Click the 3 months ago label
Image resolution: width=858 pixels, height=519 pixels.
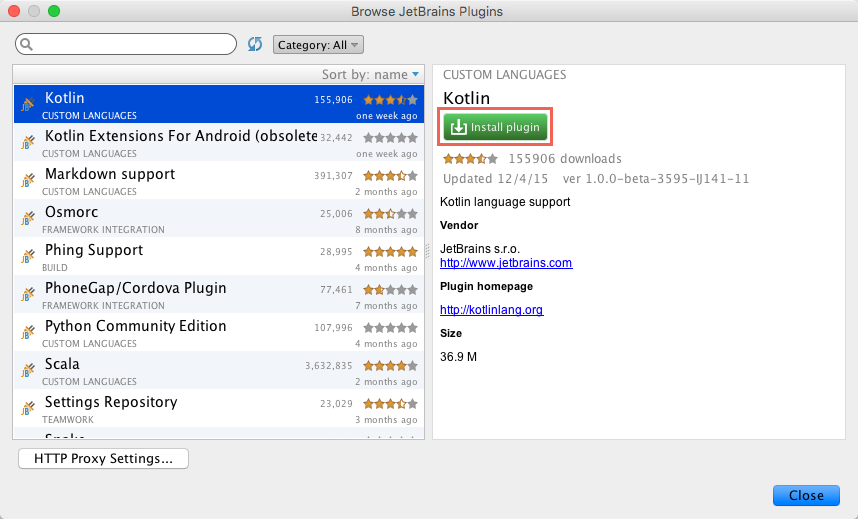point(386,420)
